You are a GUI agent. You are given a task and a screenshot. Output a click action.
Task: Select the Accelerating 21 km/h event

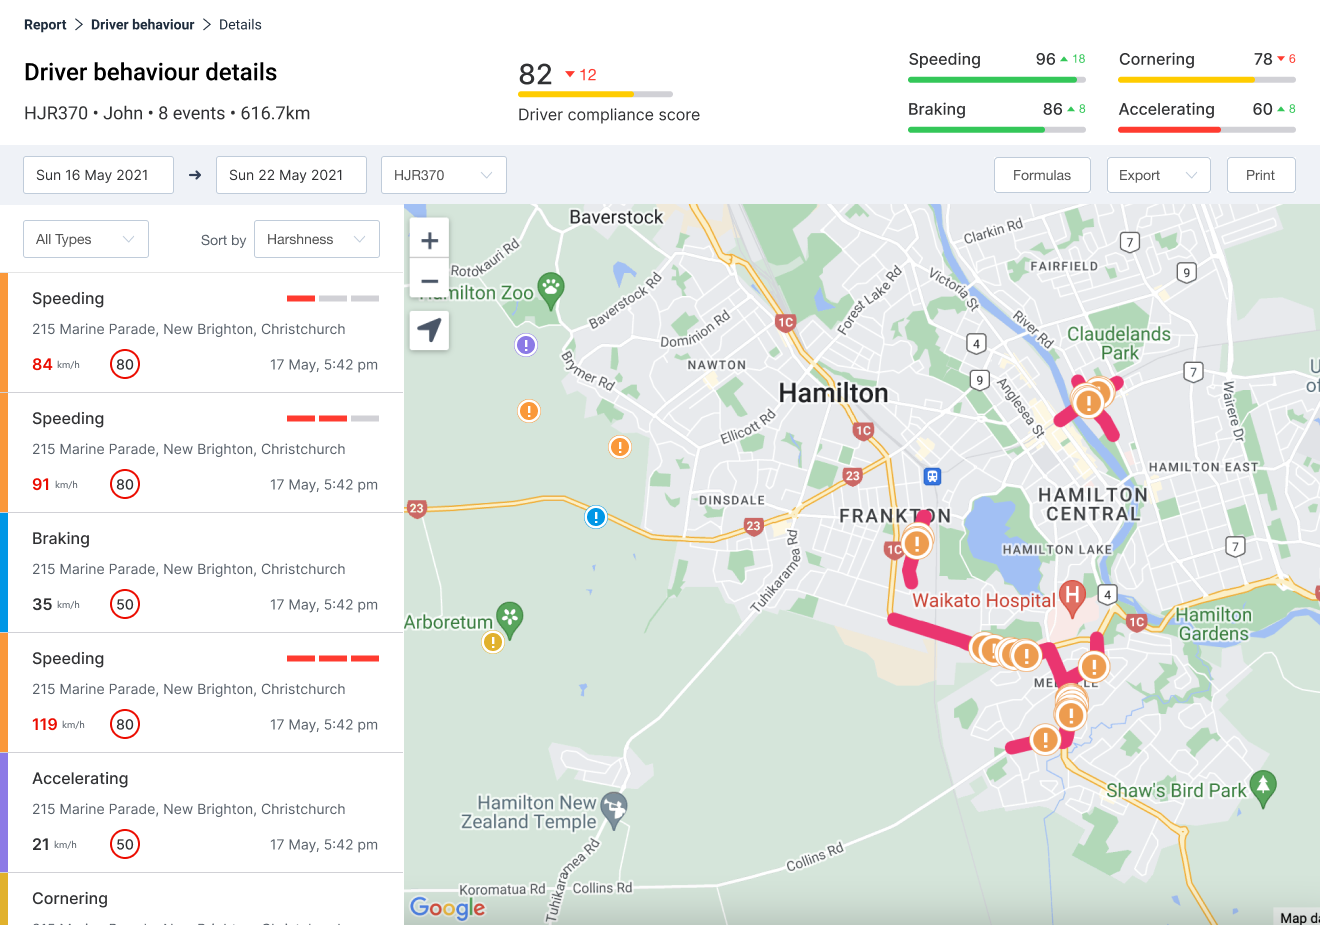(x=202, y=813)
